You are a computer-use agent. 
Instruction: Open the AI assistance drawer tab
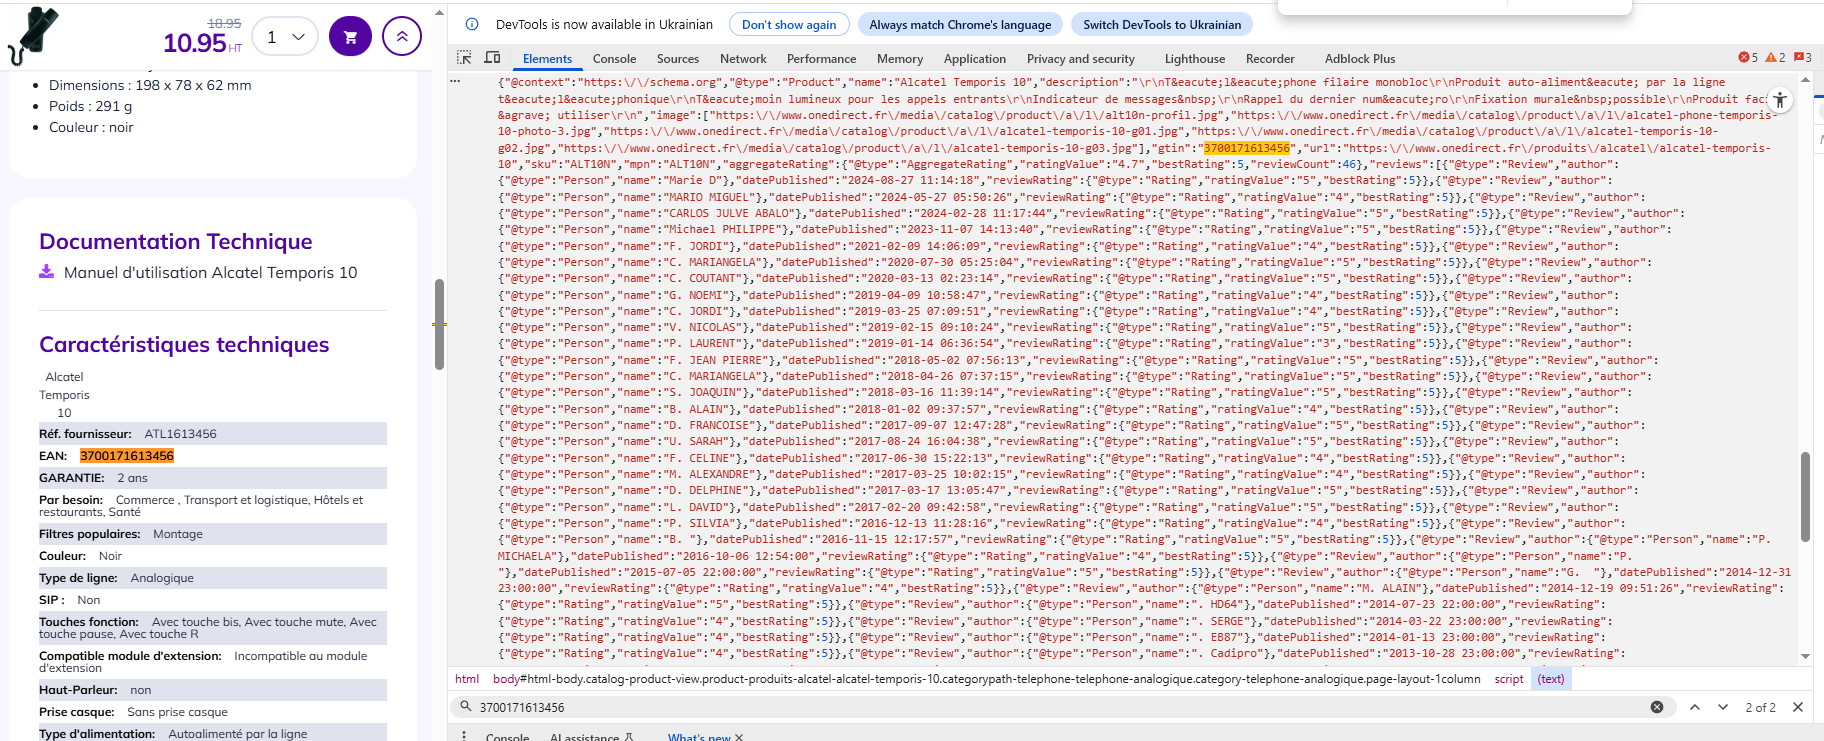[x=591, y=737]
